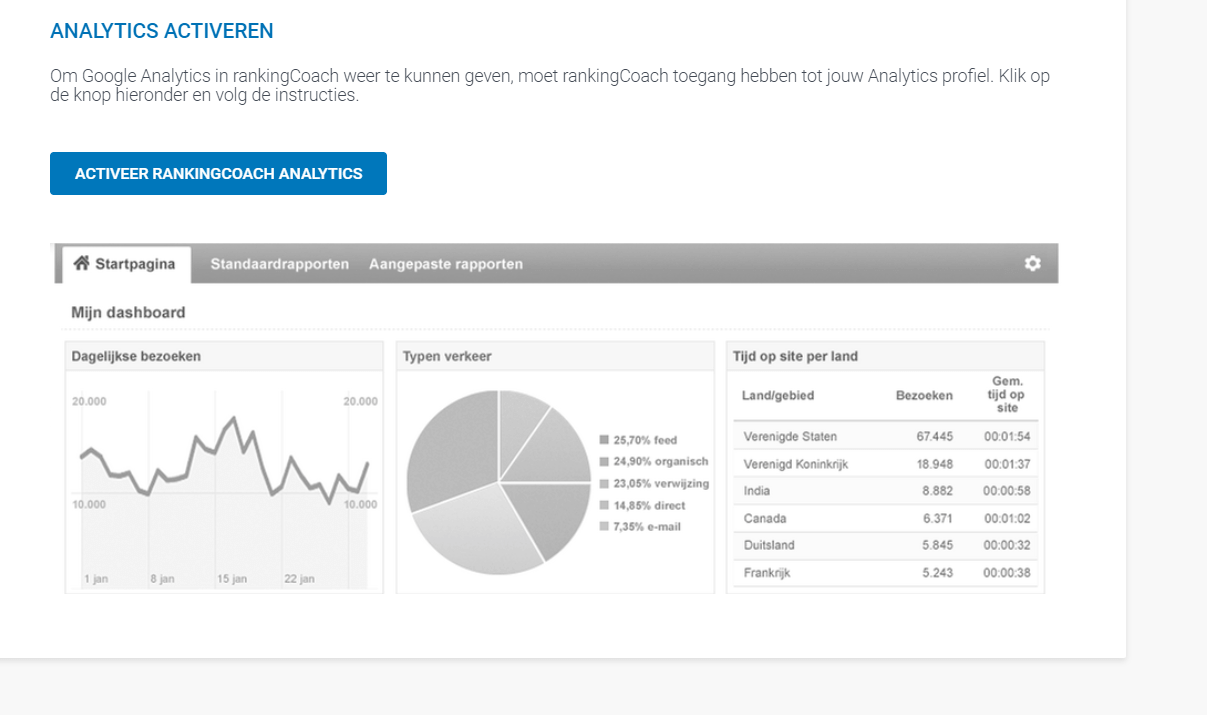
Task: Click the 67.445 visits value
Action: point(934,437)
